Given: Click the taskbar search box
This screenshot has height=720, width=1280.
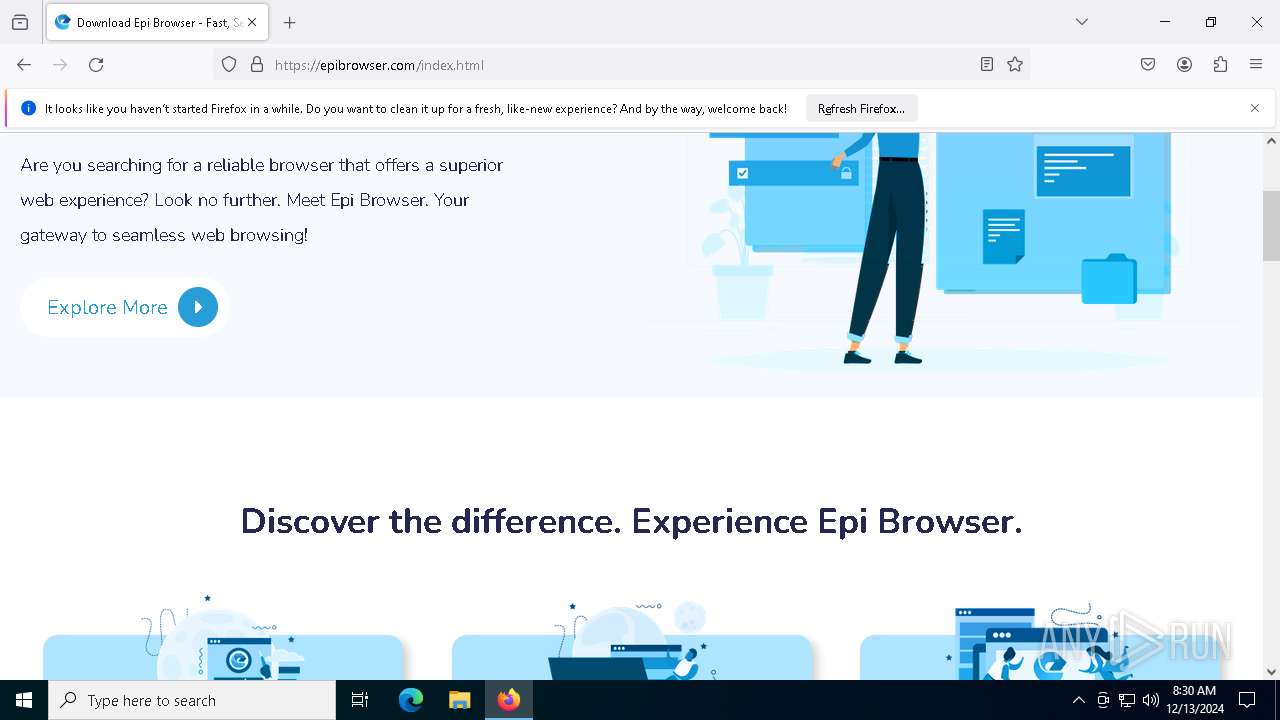Looking at the screenshot, I should (192, 700).
